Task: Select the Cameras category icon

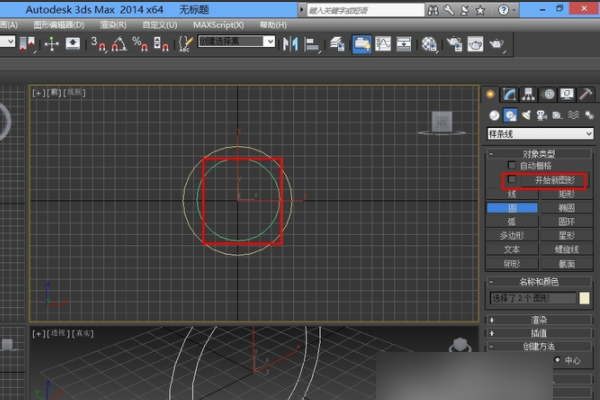Action: tap(541, 115)
